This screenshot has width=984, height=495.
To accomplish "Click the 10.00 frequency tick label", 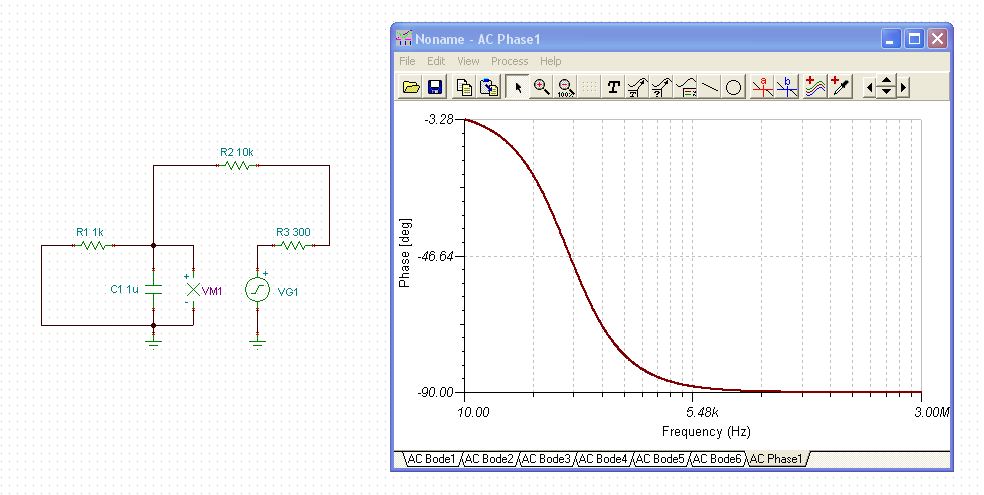I will tap(473, 412).
